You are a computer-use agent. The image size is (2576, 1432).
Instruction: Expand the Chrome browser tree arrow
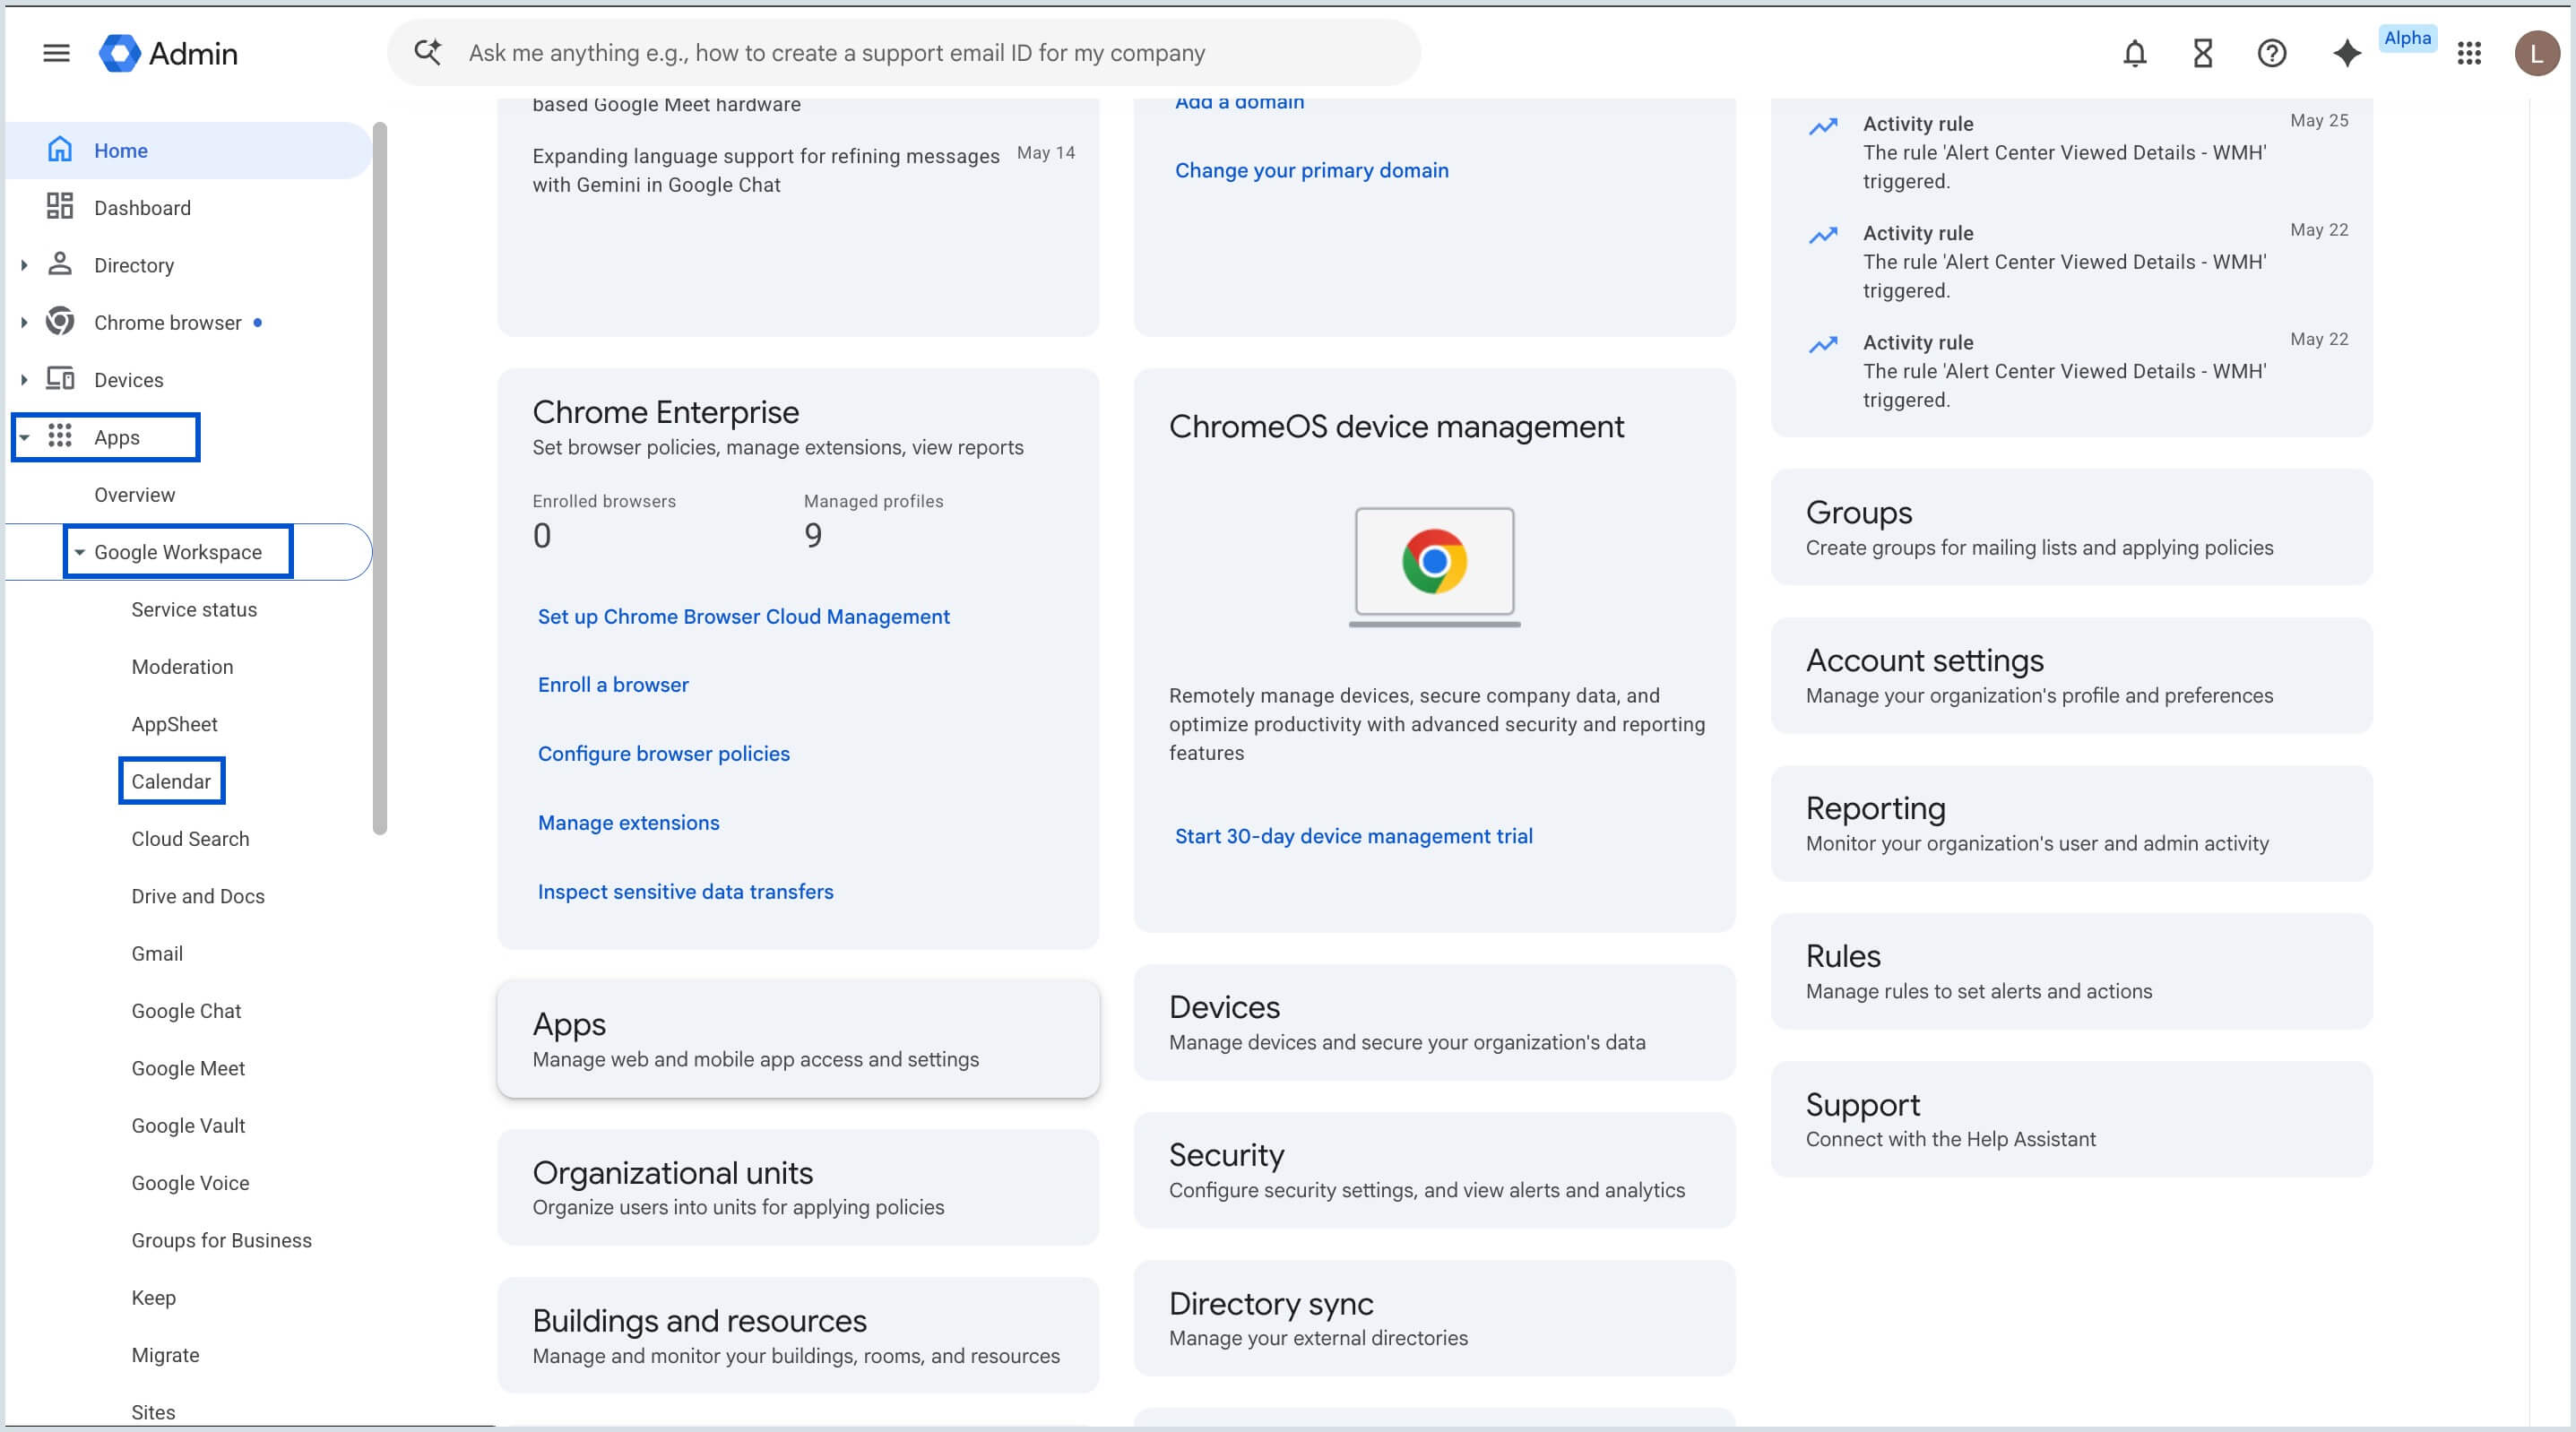pos(24,322)
